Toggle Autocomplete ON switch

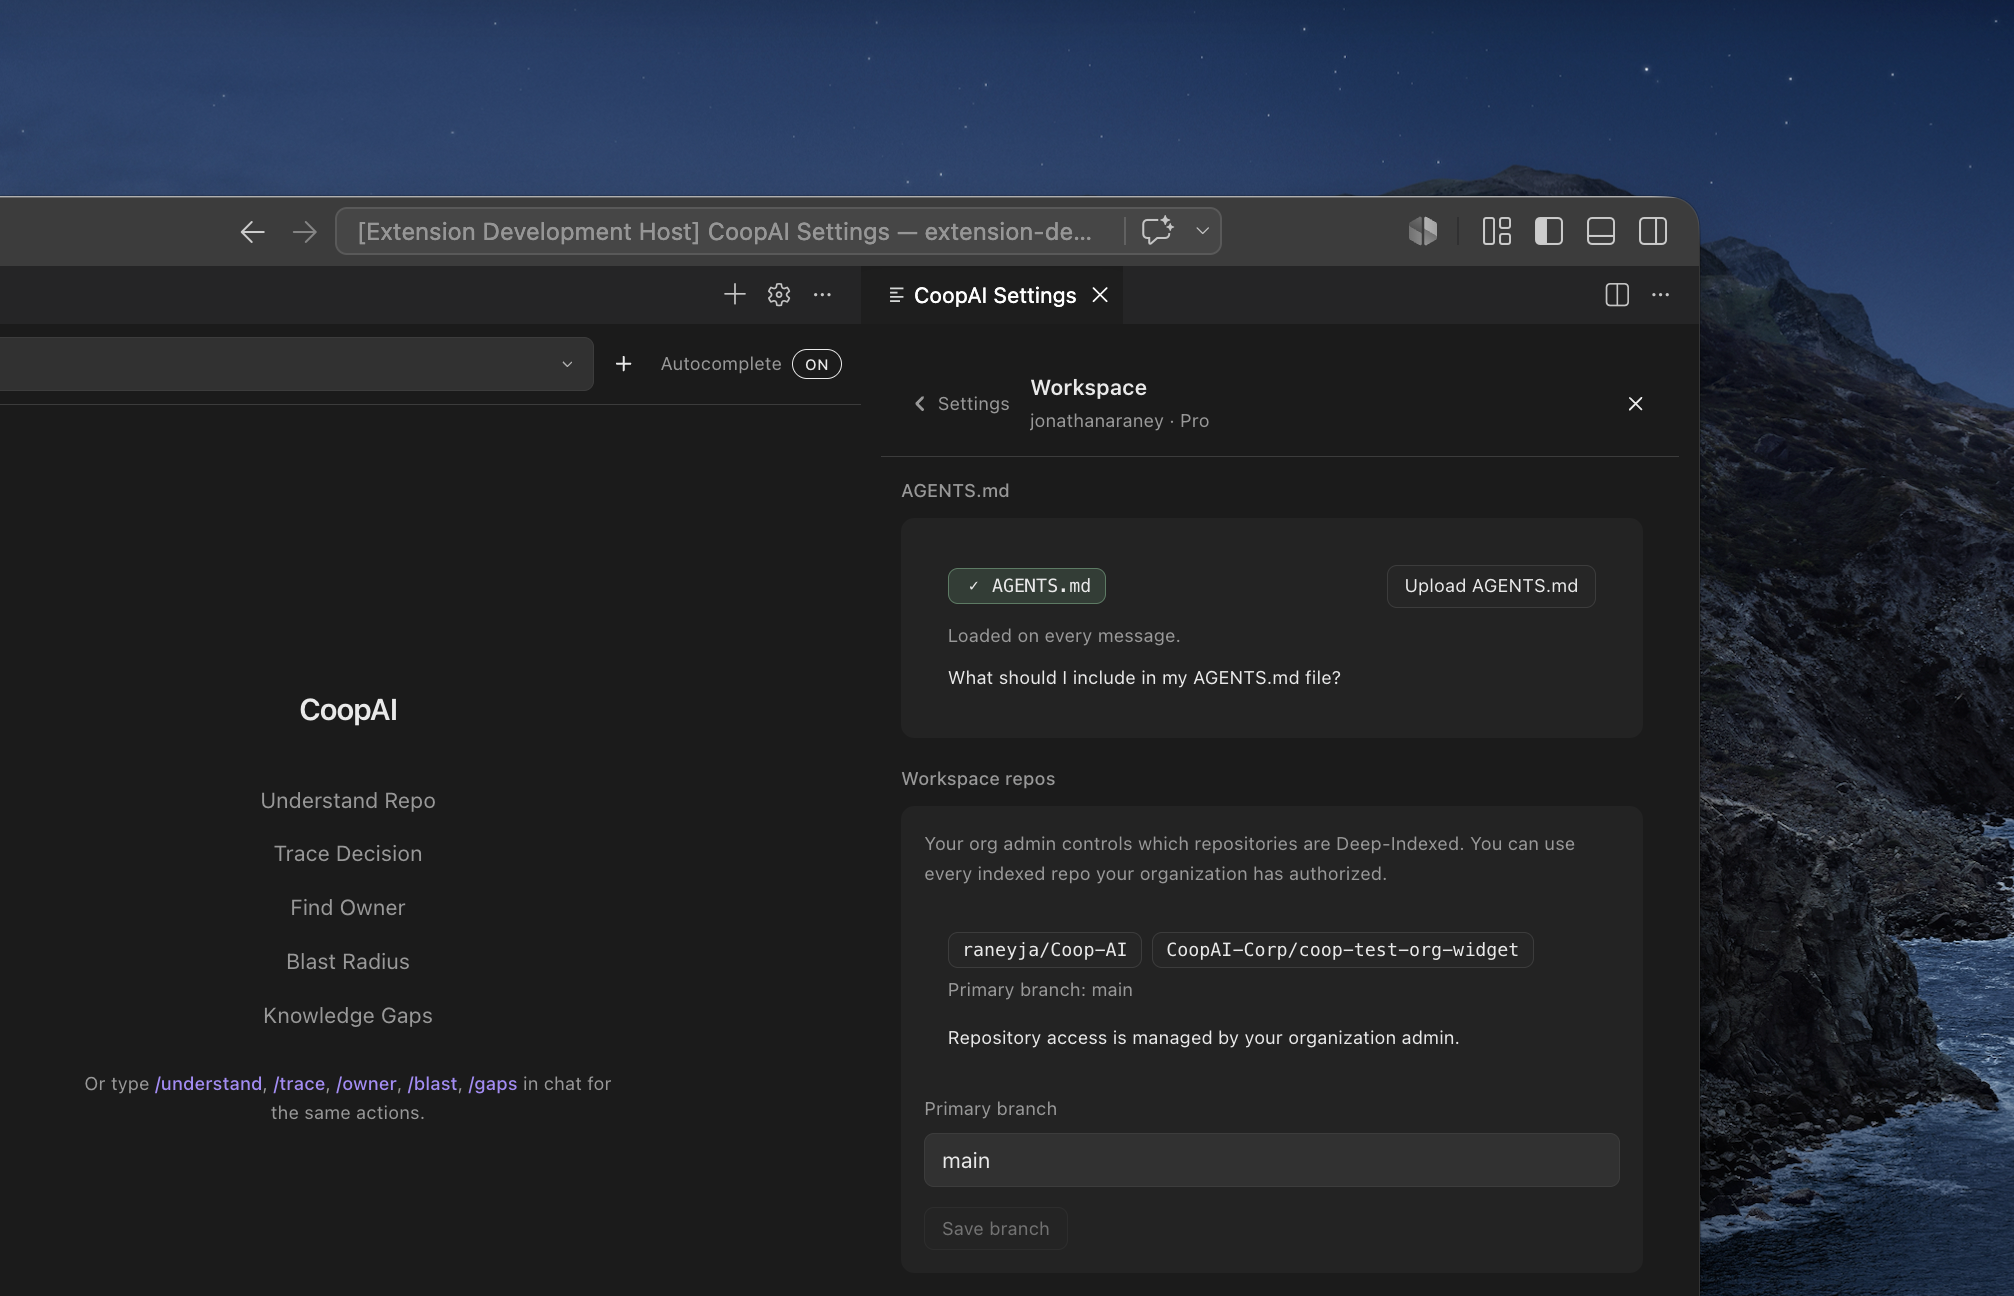click(817, 364)
